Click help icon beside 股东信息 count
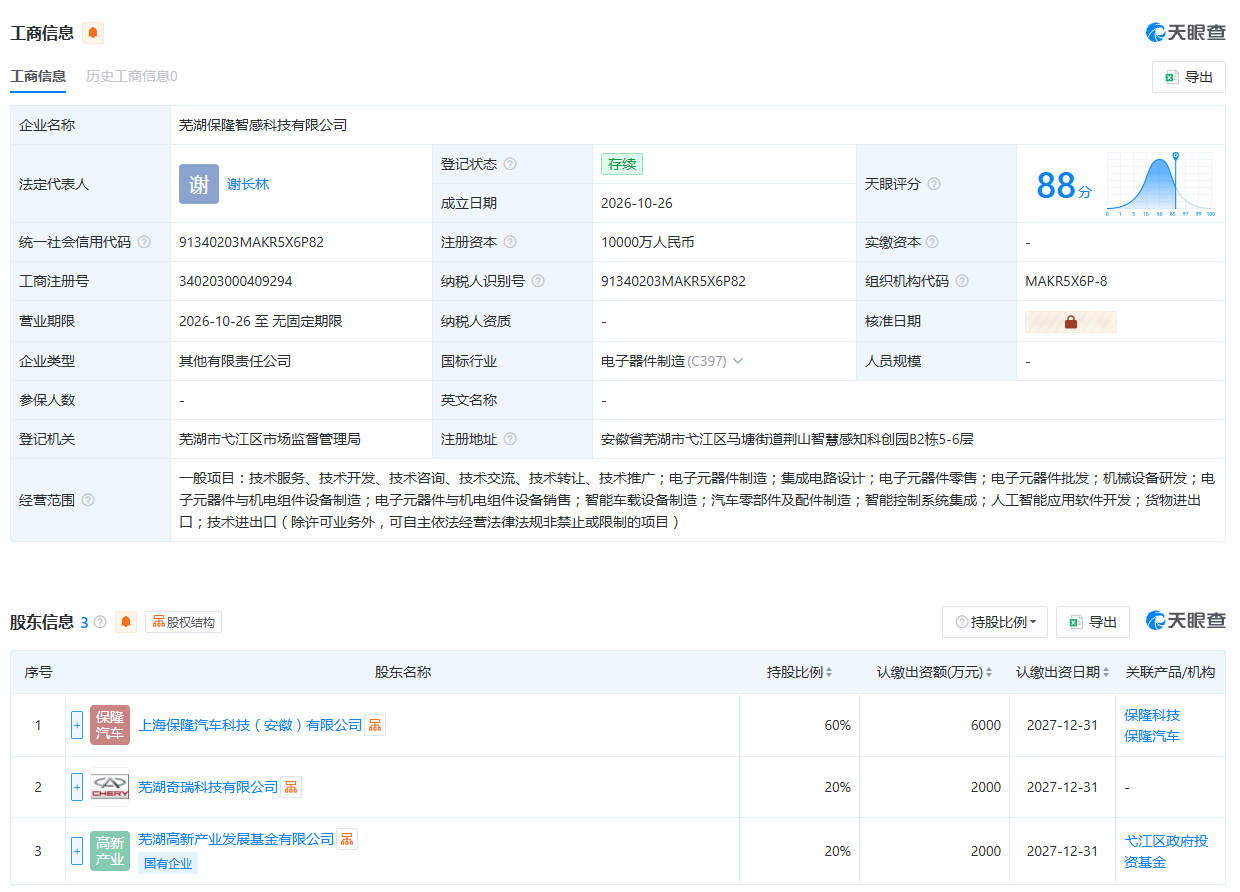 coord(100,622)
